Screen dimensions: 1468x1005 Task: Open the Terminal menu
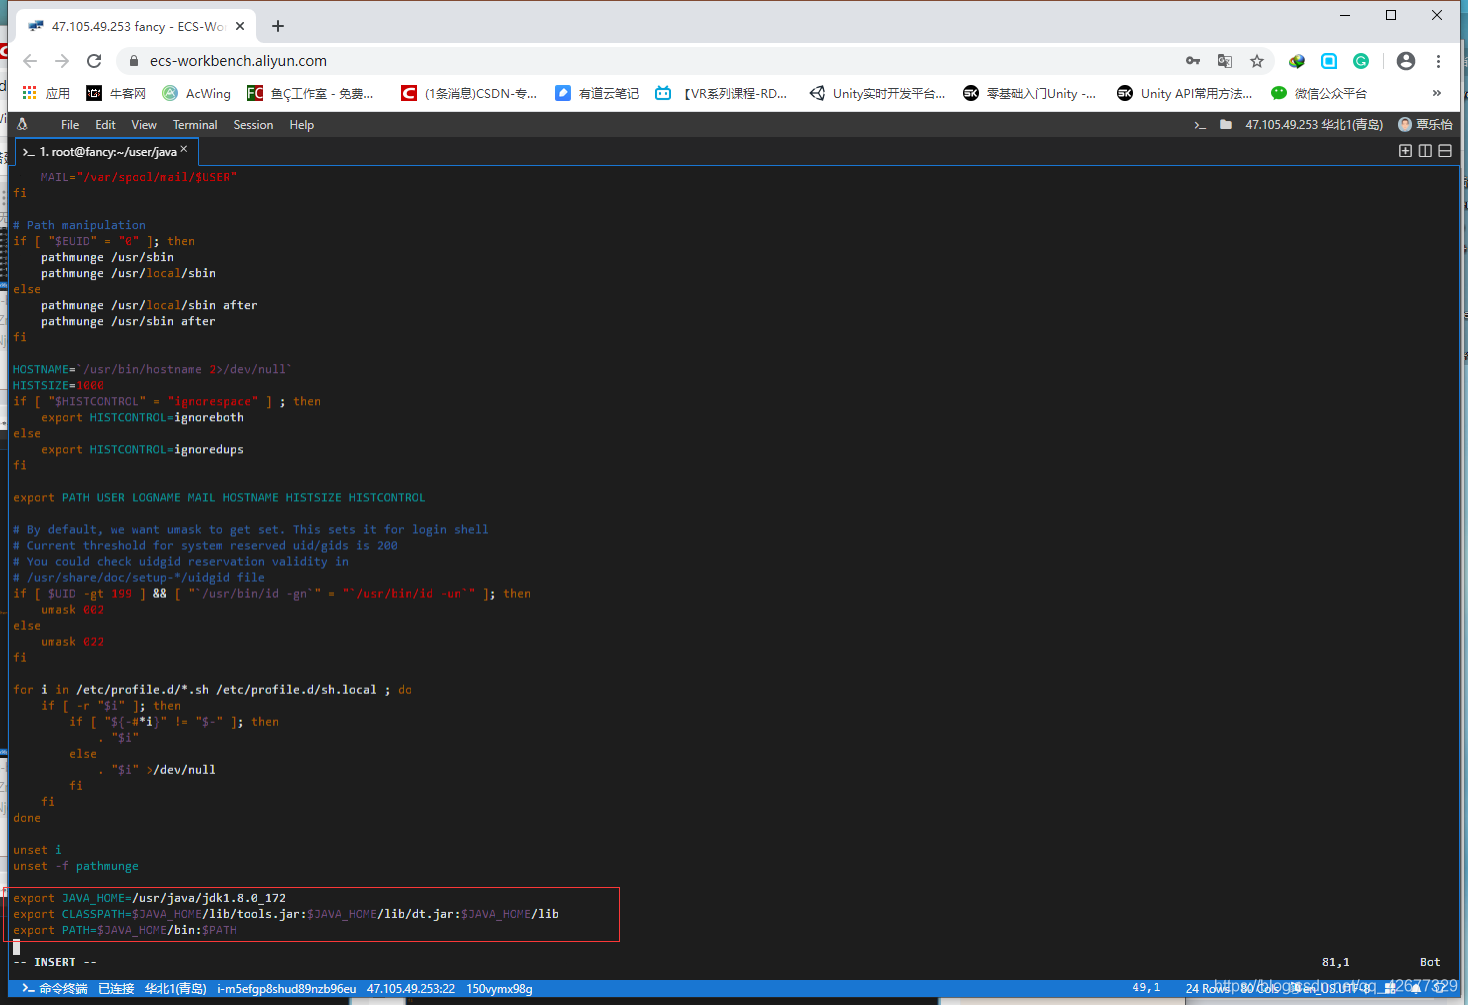pos(195,125)
